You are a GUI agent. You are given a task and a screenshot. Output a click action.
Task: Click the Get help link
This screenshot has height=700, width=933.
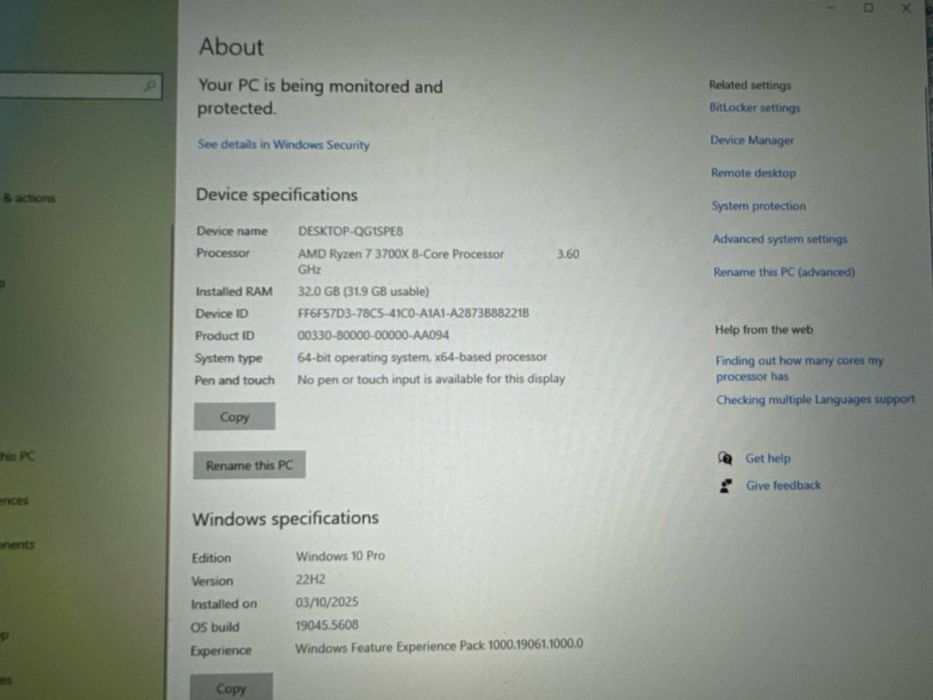pyautogui.click(x=768, y=458)
